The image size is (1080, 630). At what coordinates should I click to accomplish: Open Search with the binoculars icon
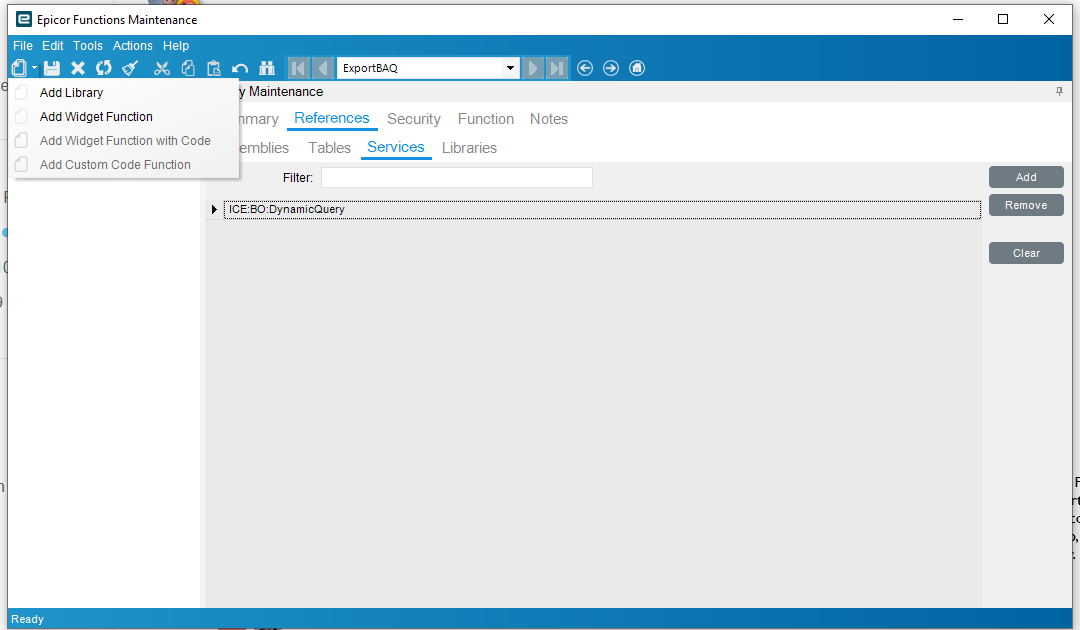tap(267, 68)
